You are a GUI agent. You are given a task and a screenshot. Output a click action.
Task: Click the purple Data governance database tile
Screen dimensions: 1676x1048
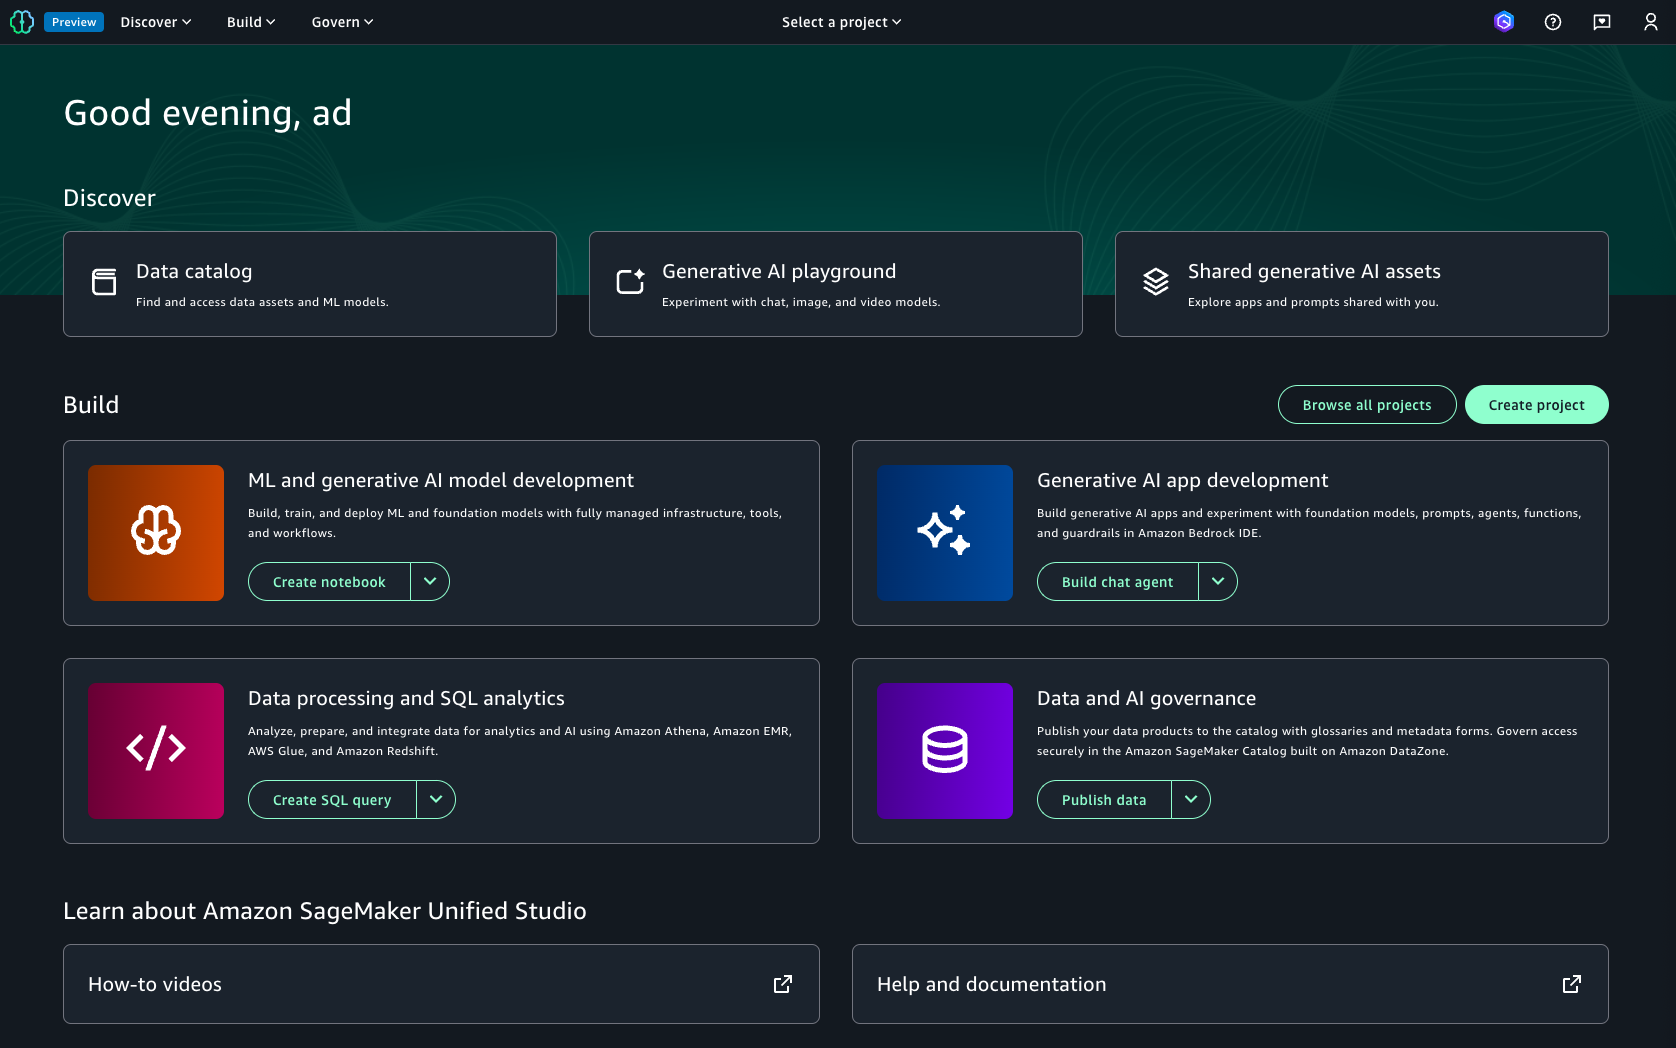point(945,751)
